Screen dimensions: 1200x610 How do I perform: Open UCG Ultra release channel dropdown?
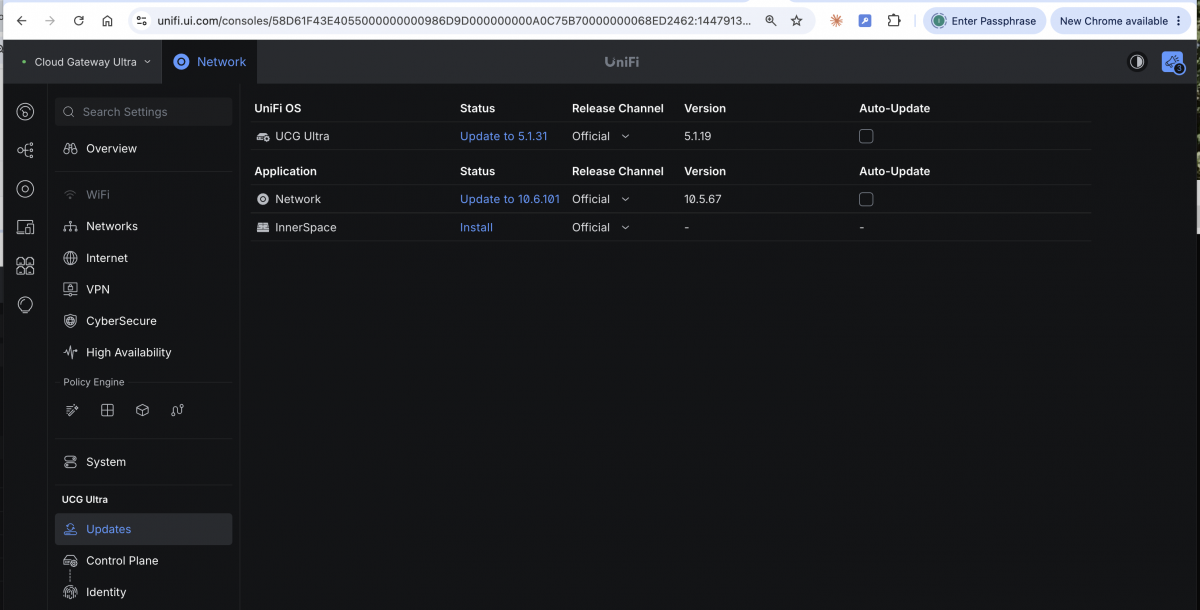point(601,136)
